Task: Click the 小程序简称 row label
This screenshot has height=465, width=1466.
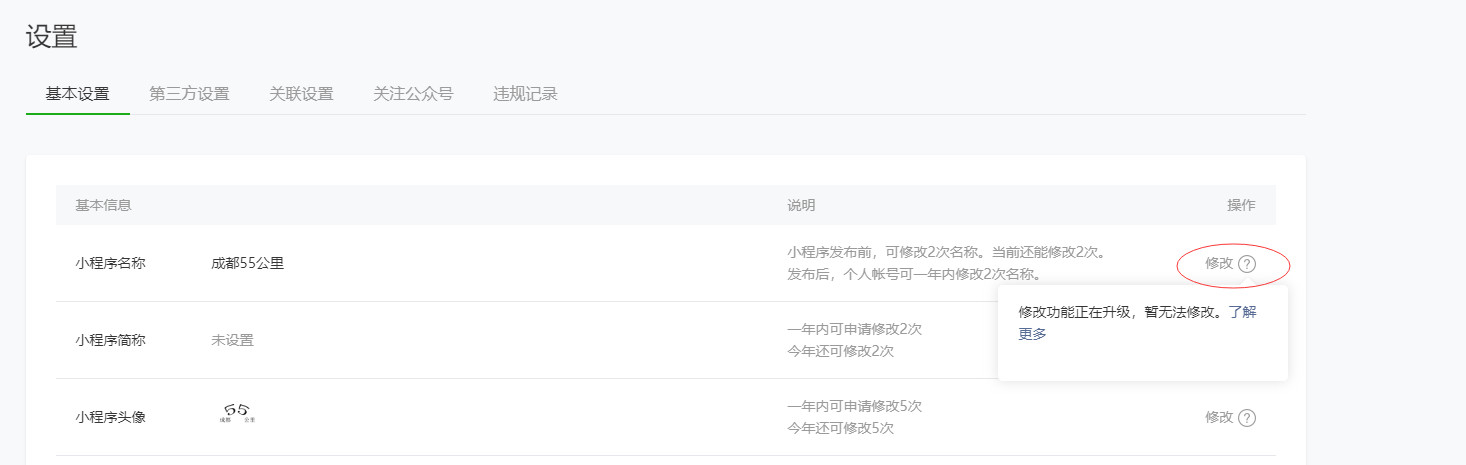Action: click(110, 340)
